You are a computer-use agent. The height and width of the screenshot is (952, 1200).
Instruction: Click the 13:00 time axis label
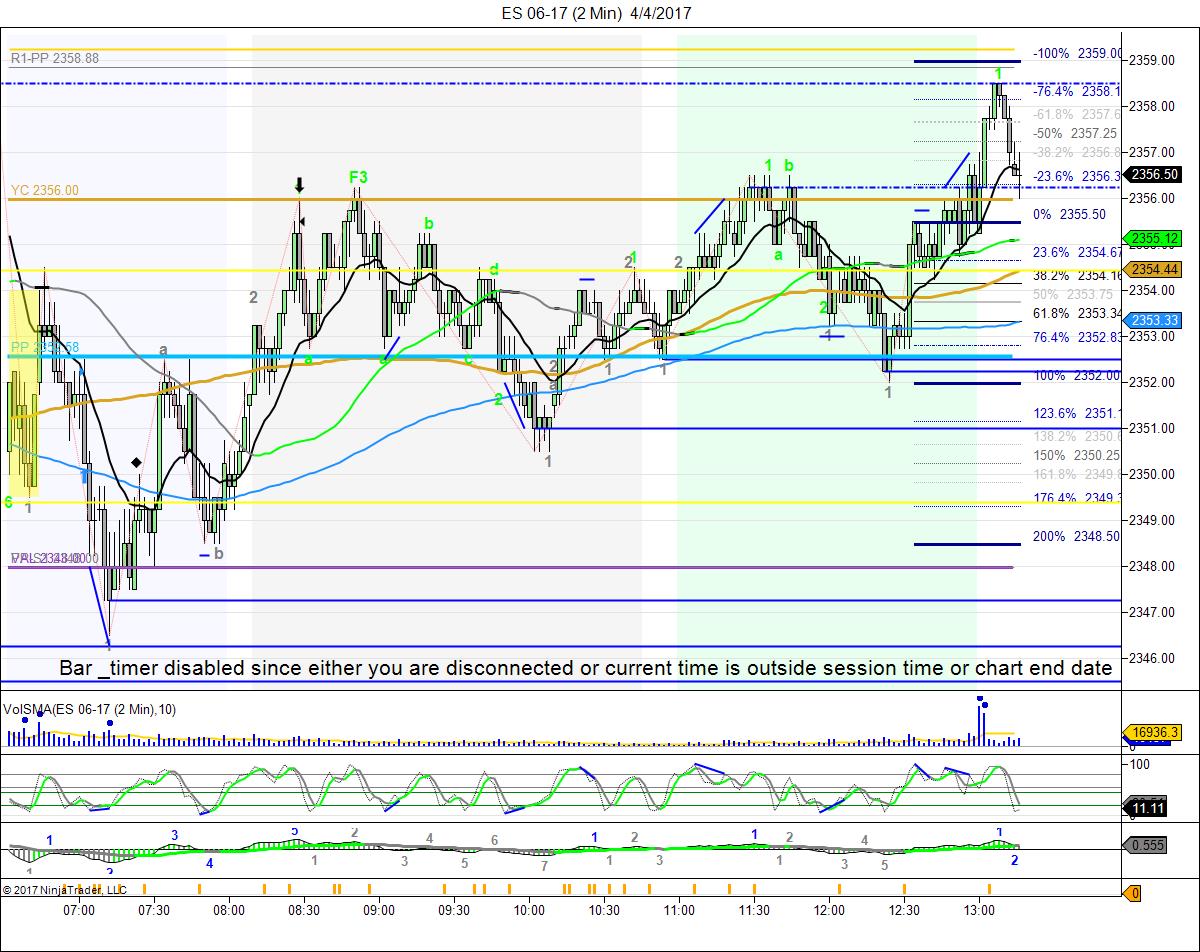[x=979, y=910]
